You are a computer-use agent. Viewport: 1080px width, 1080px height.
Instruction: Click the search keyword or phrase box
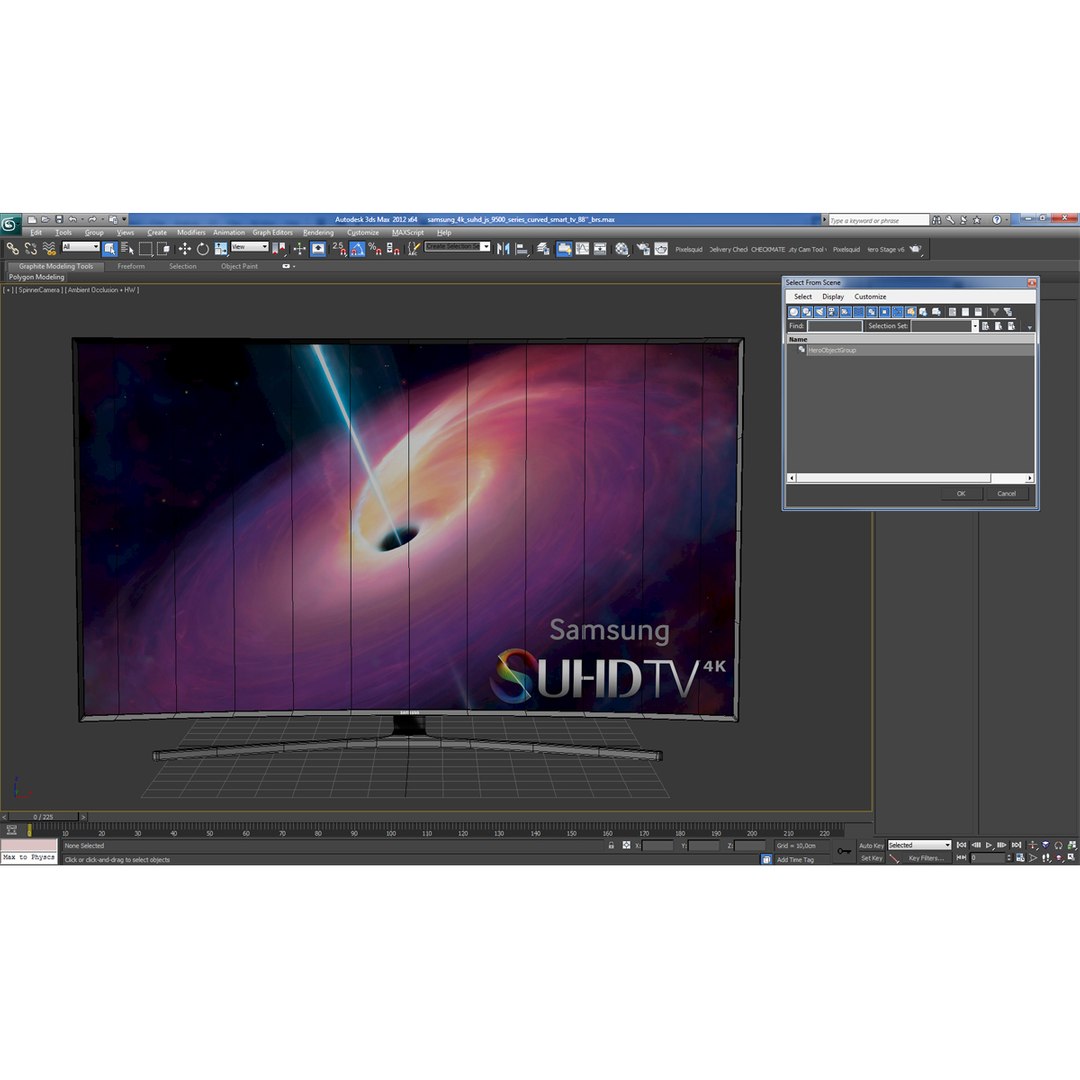pyautogui.click(x=879, y=220)
